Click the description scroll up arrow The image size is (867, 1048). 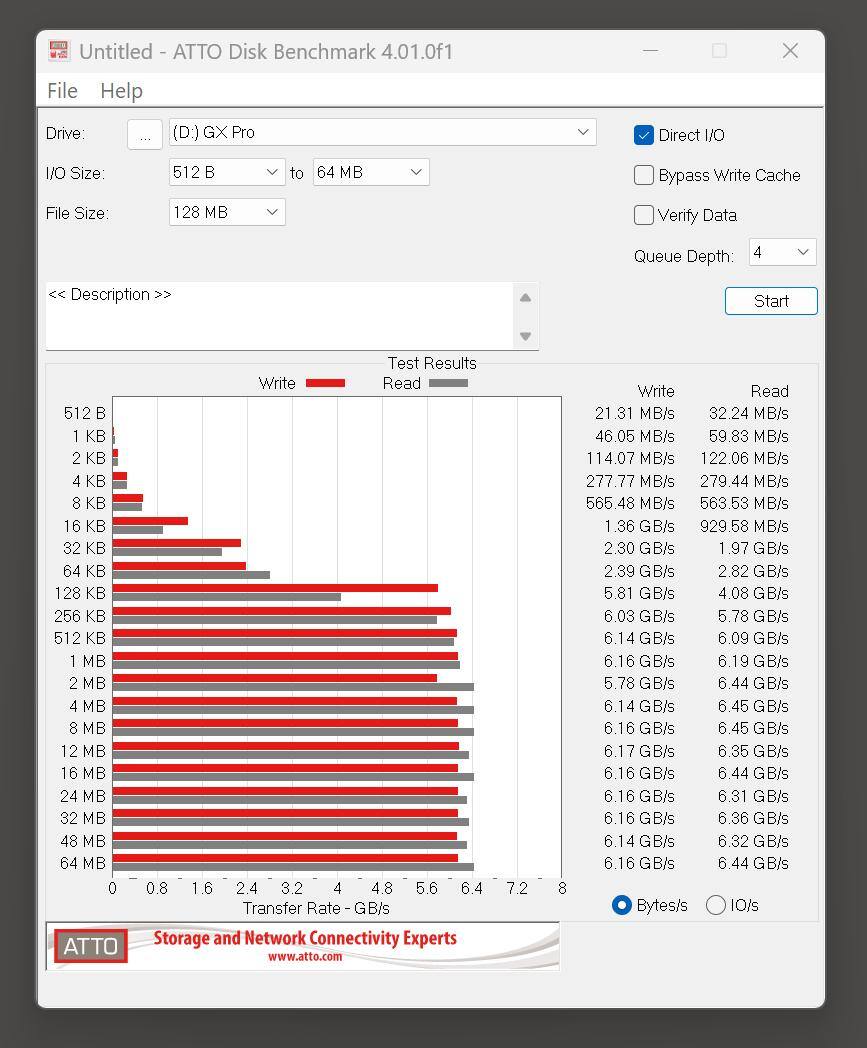pyautogui.click(x=525, y=298)
